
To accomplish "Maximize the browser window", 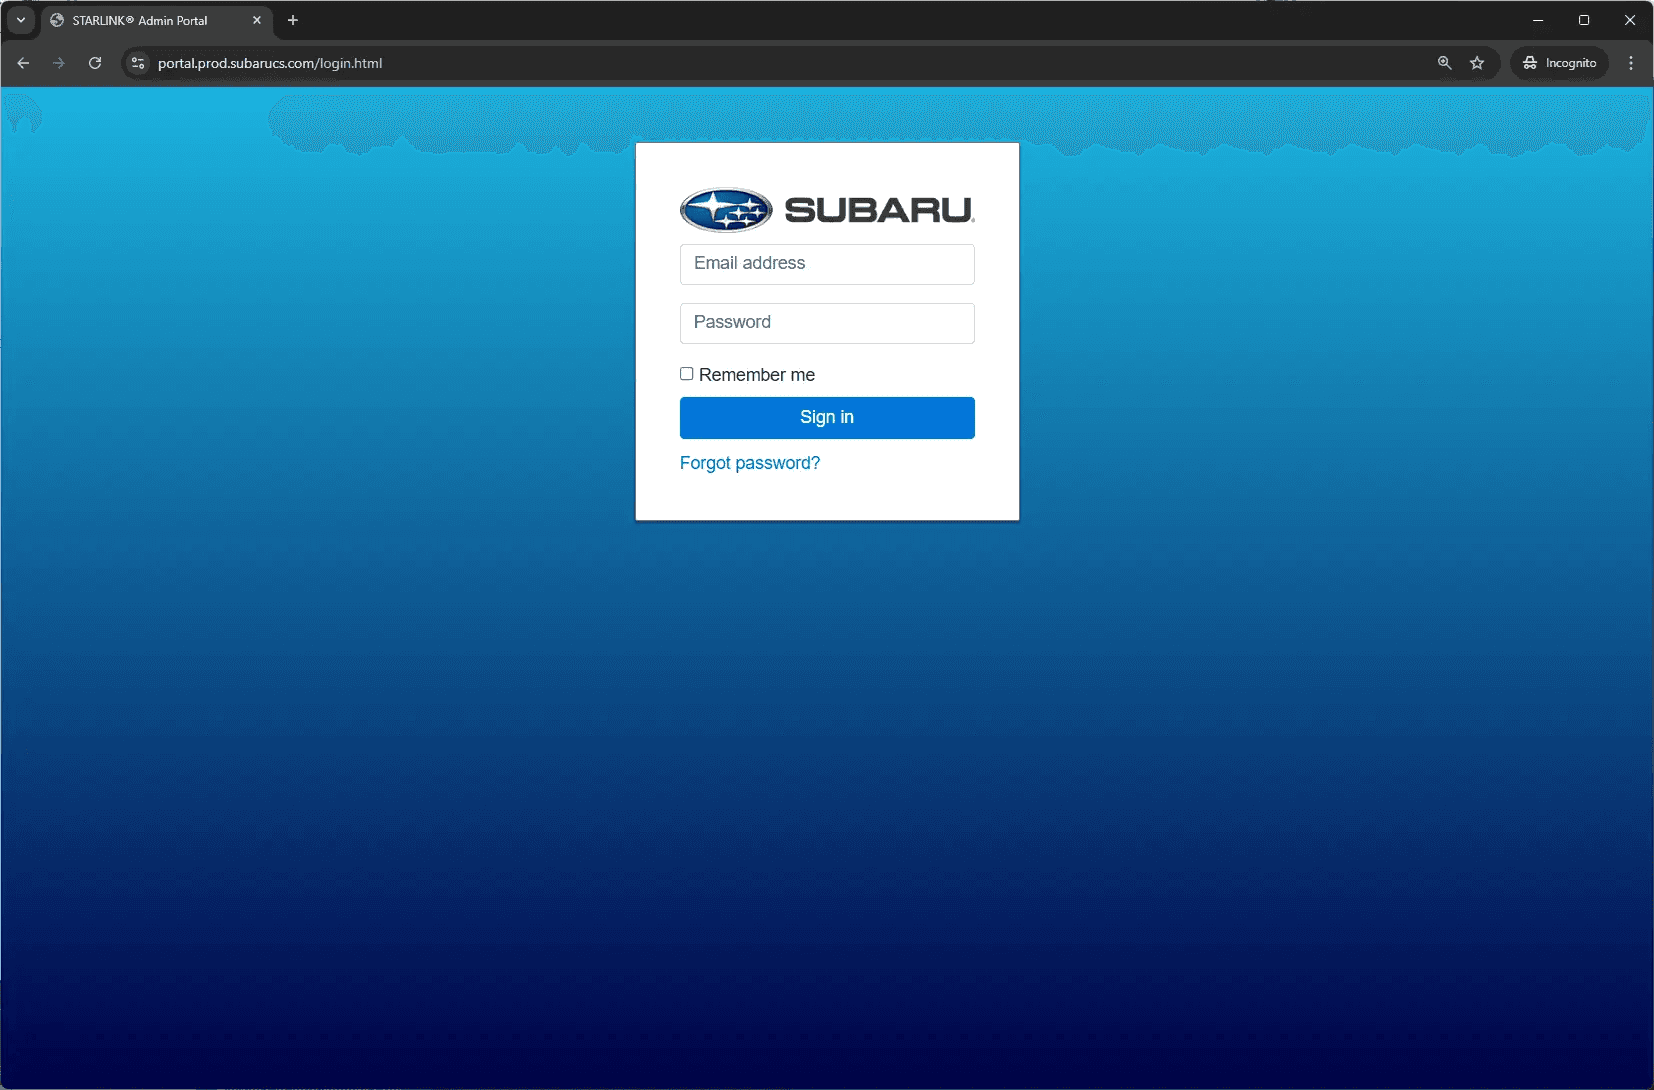I will (1584, 20).
